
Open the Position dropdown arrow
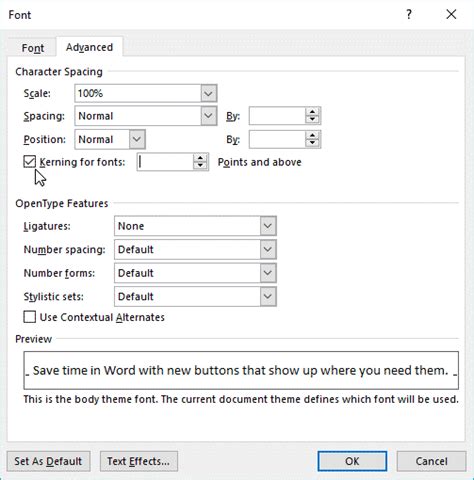click(x=137, y=139)
